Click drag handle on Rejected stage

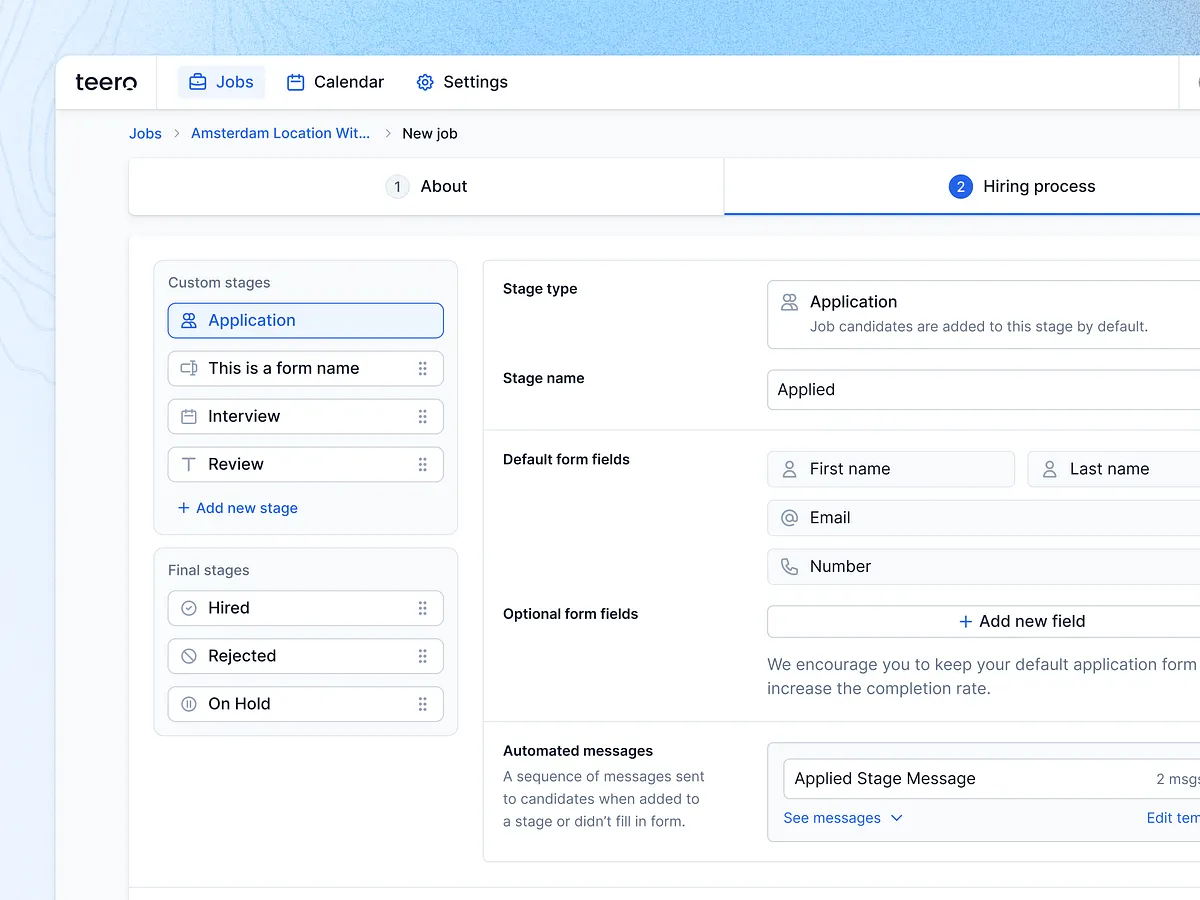point(423,656)
